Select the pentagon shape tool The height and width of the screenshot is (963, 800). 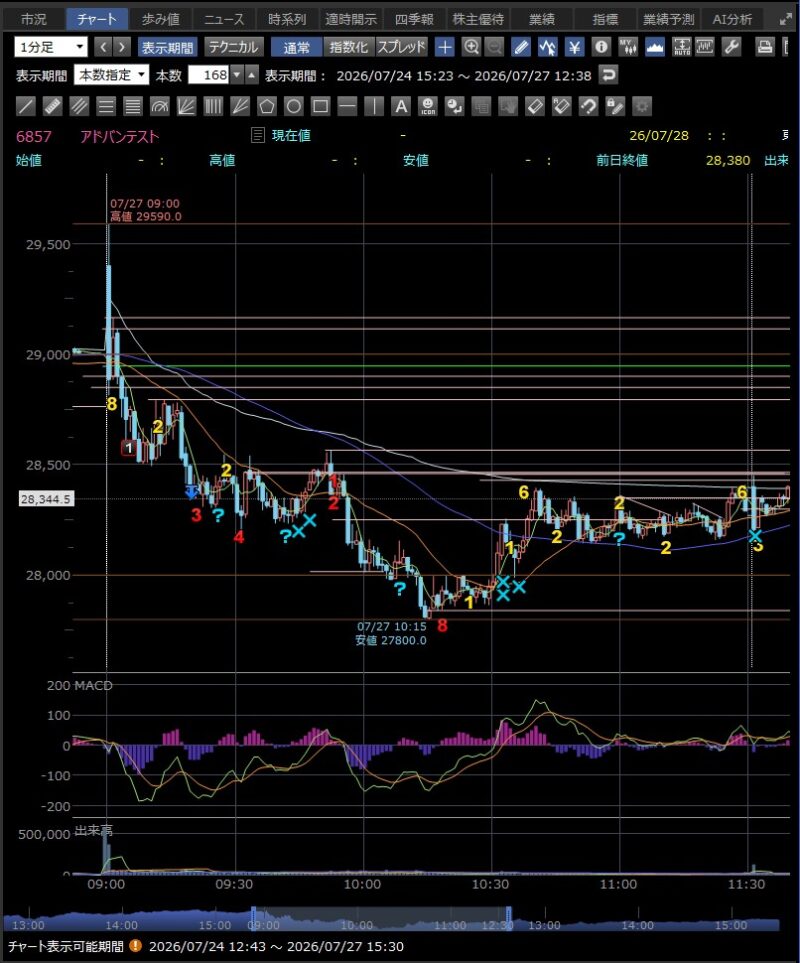point(266,106)
